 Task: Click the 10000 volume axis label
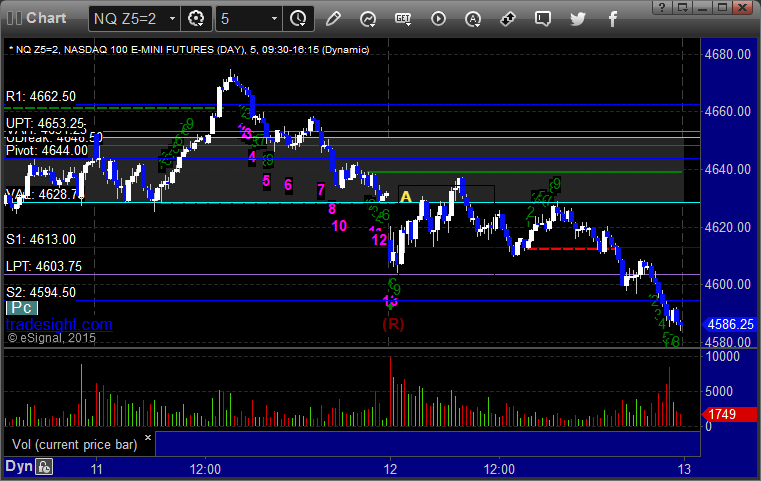click(x=723, y=356)
